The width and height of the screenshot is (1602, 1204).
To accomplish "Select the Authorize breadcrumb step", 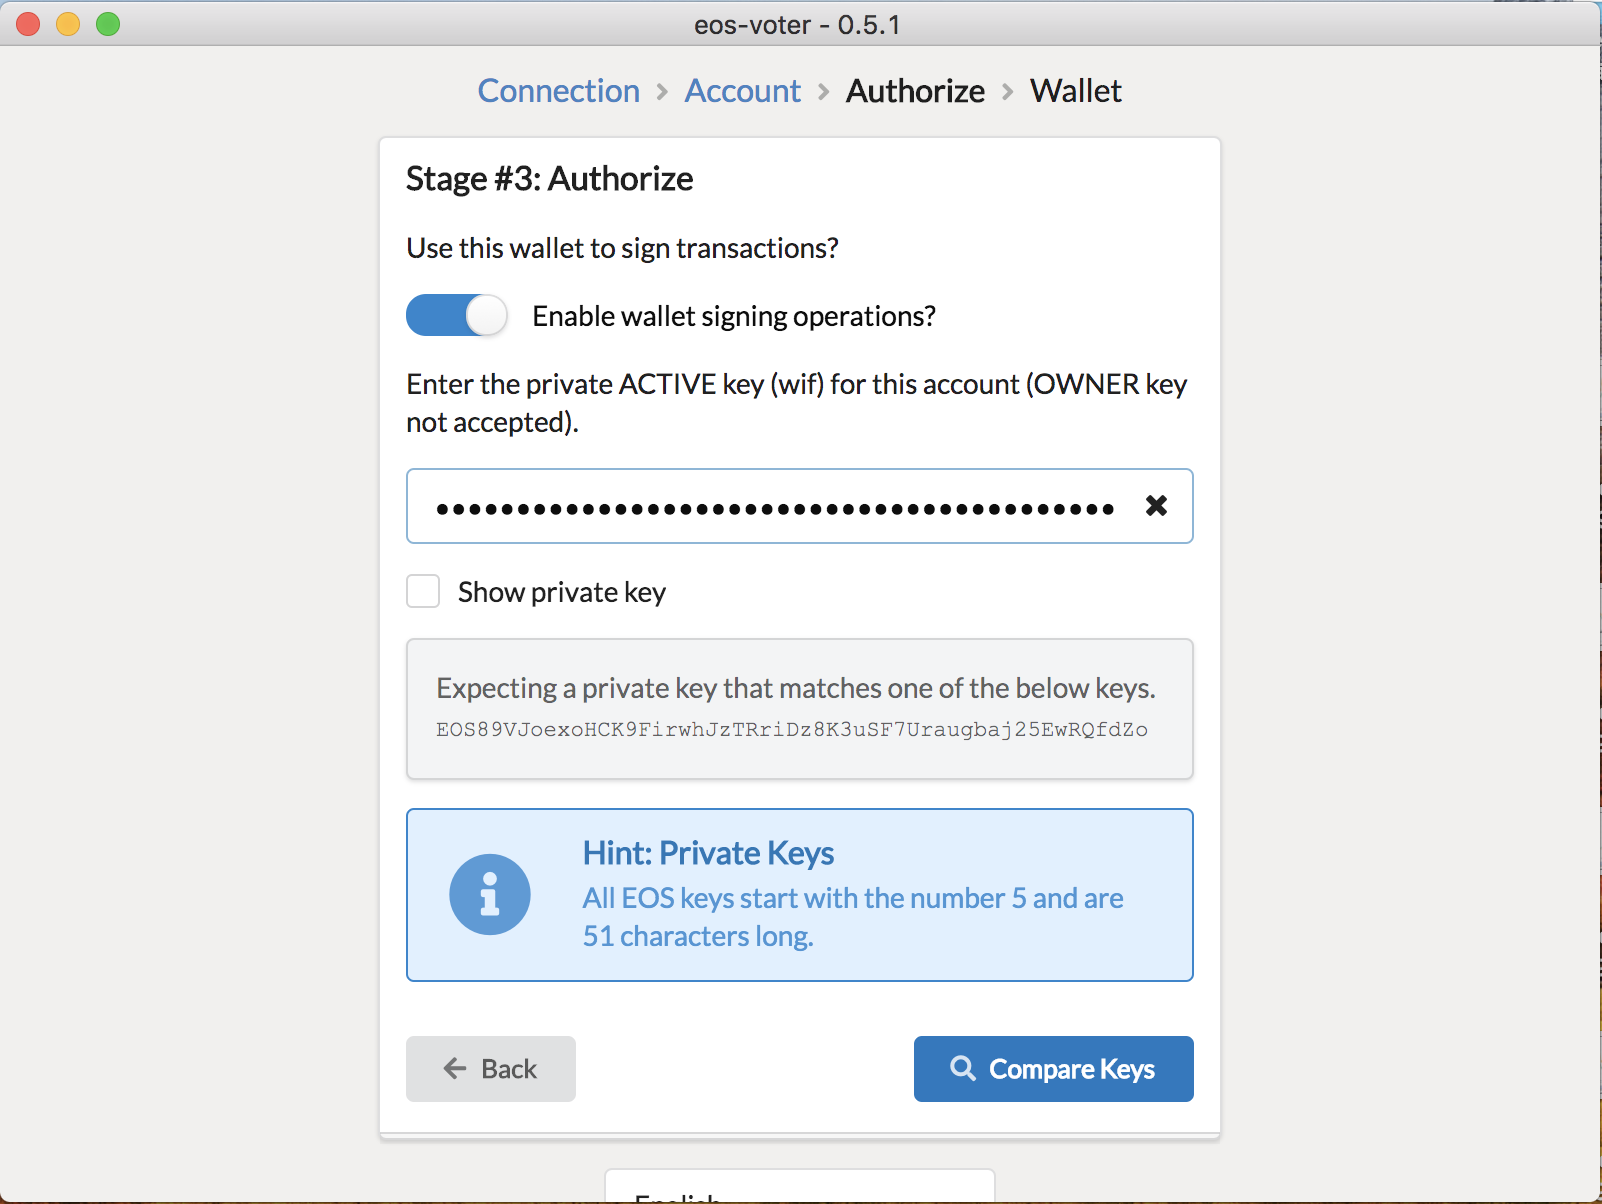I will click(916, 91).
